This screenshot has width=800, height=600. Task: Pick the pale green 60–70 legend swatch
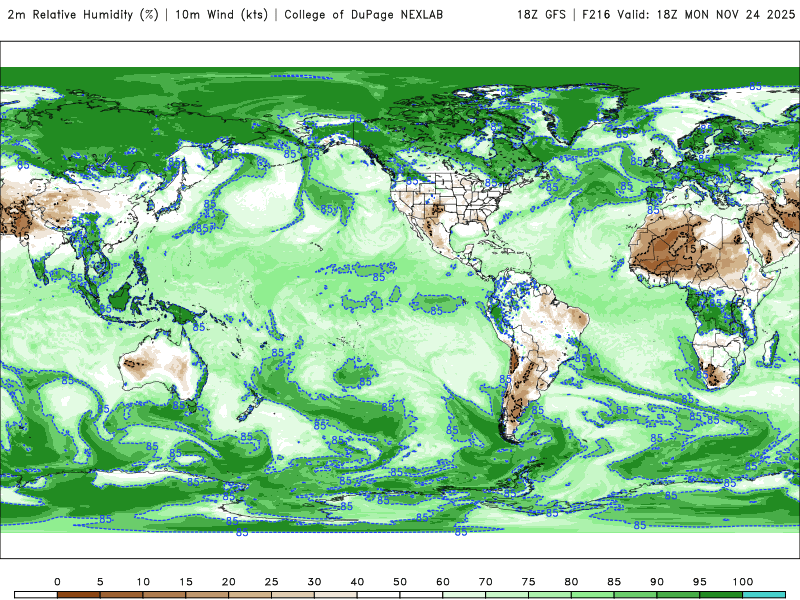click(464, 595)
